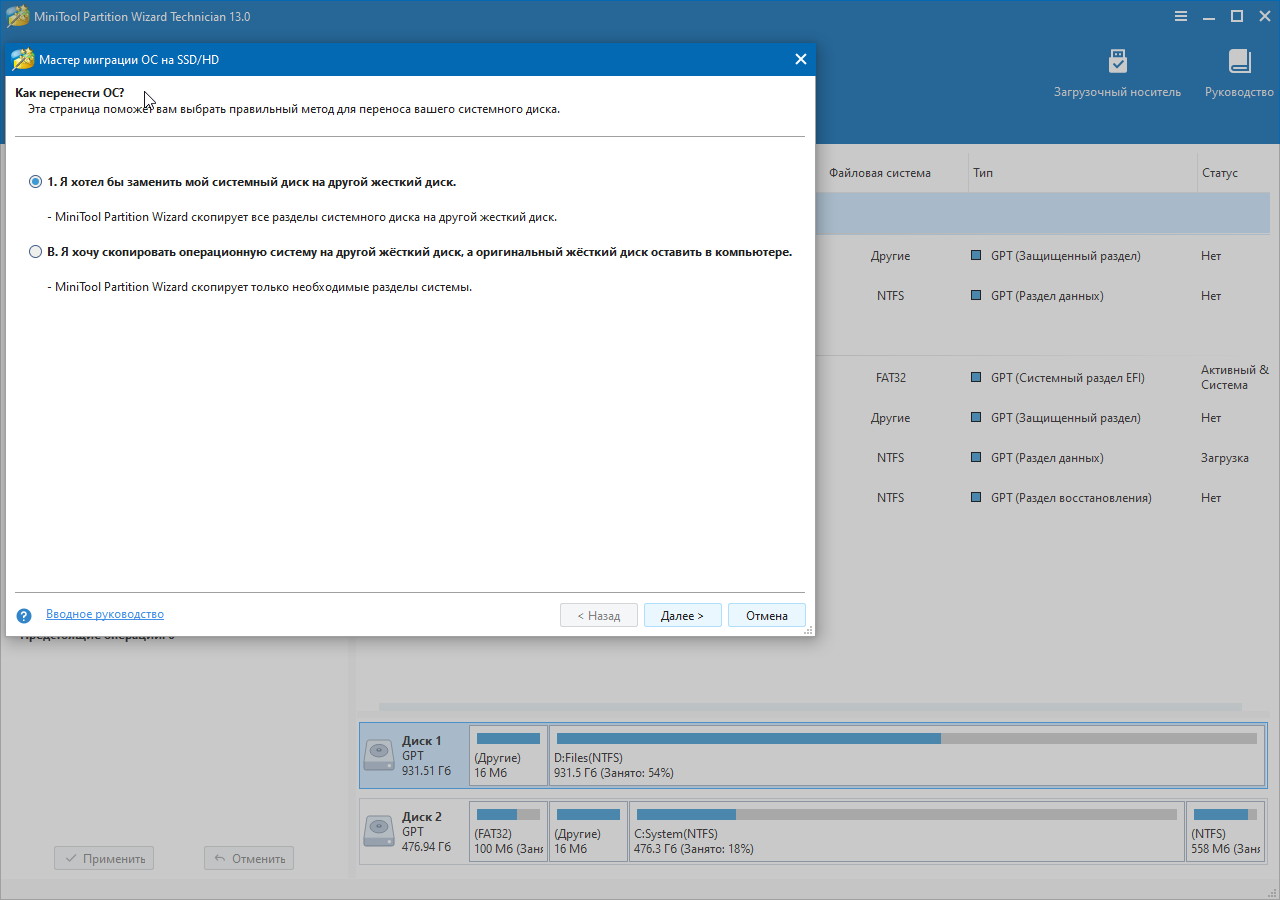Select the C:System(NTFS) partition bar
This screenshot has height=900, width=1280.
coord(906,832)
